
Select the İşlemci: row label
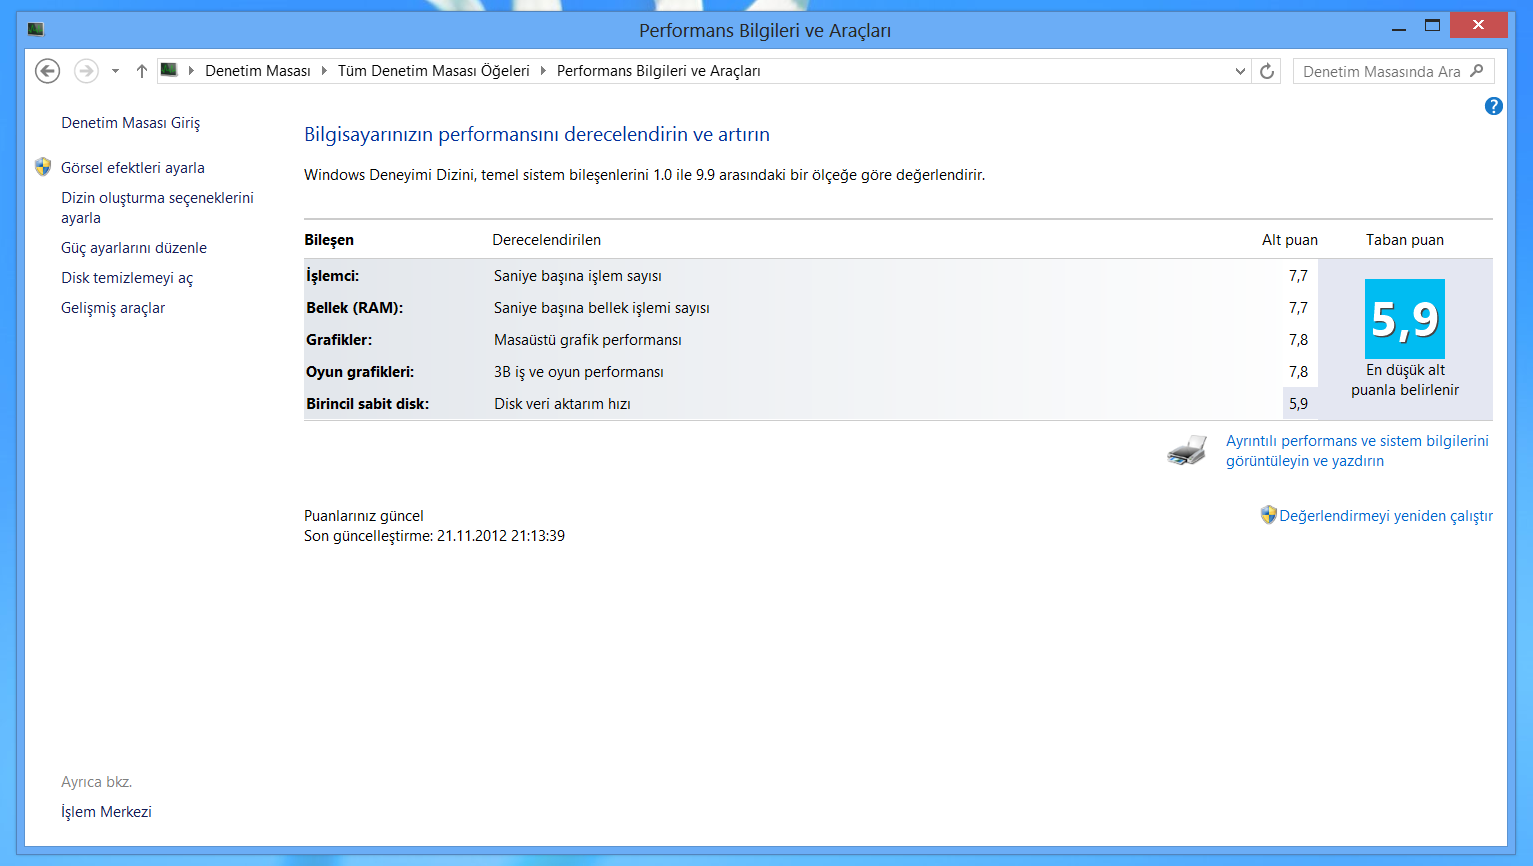(333, 276)
